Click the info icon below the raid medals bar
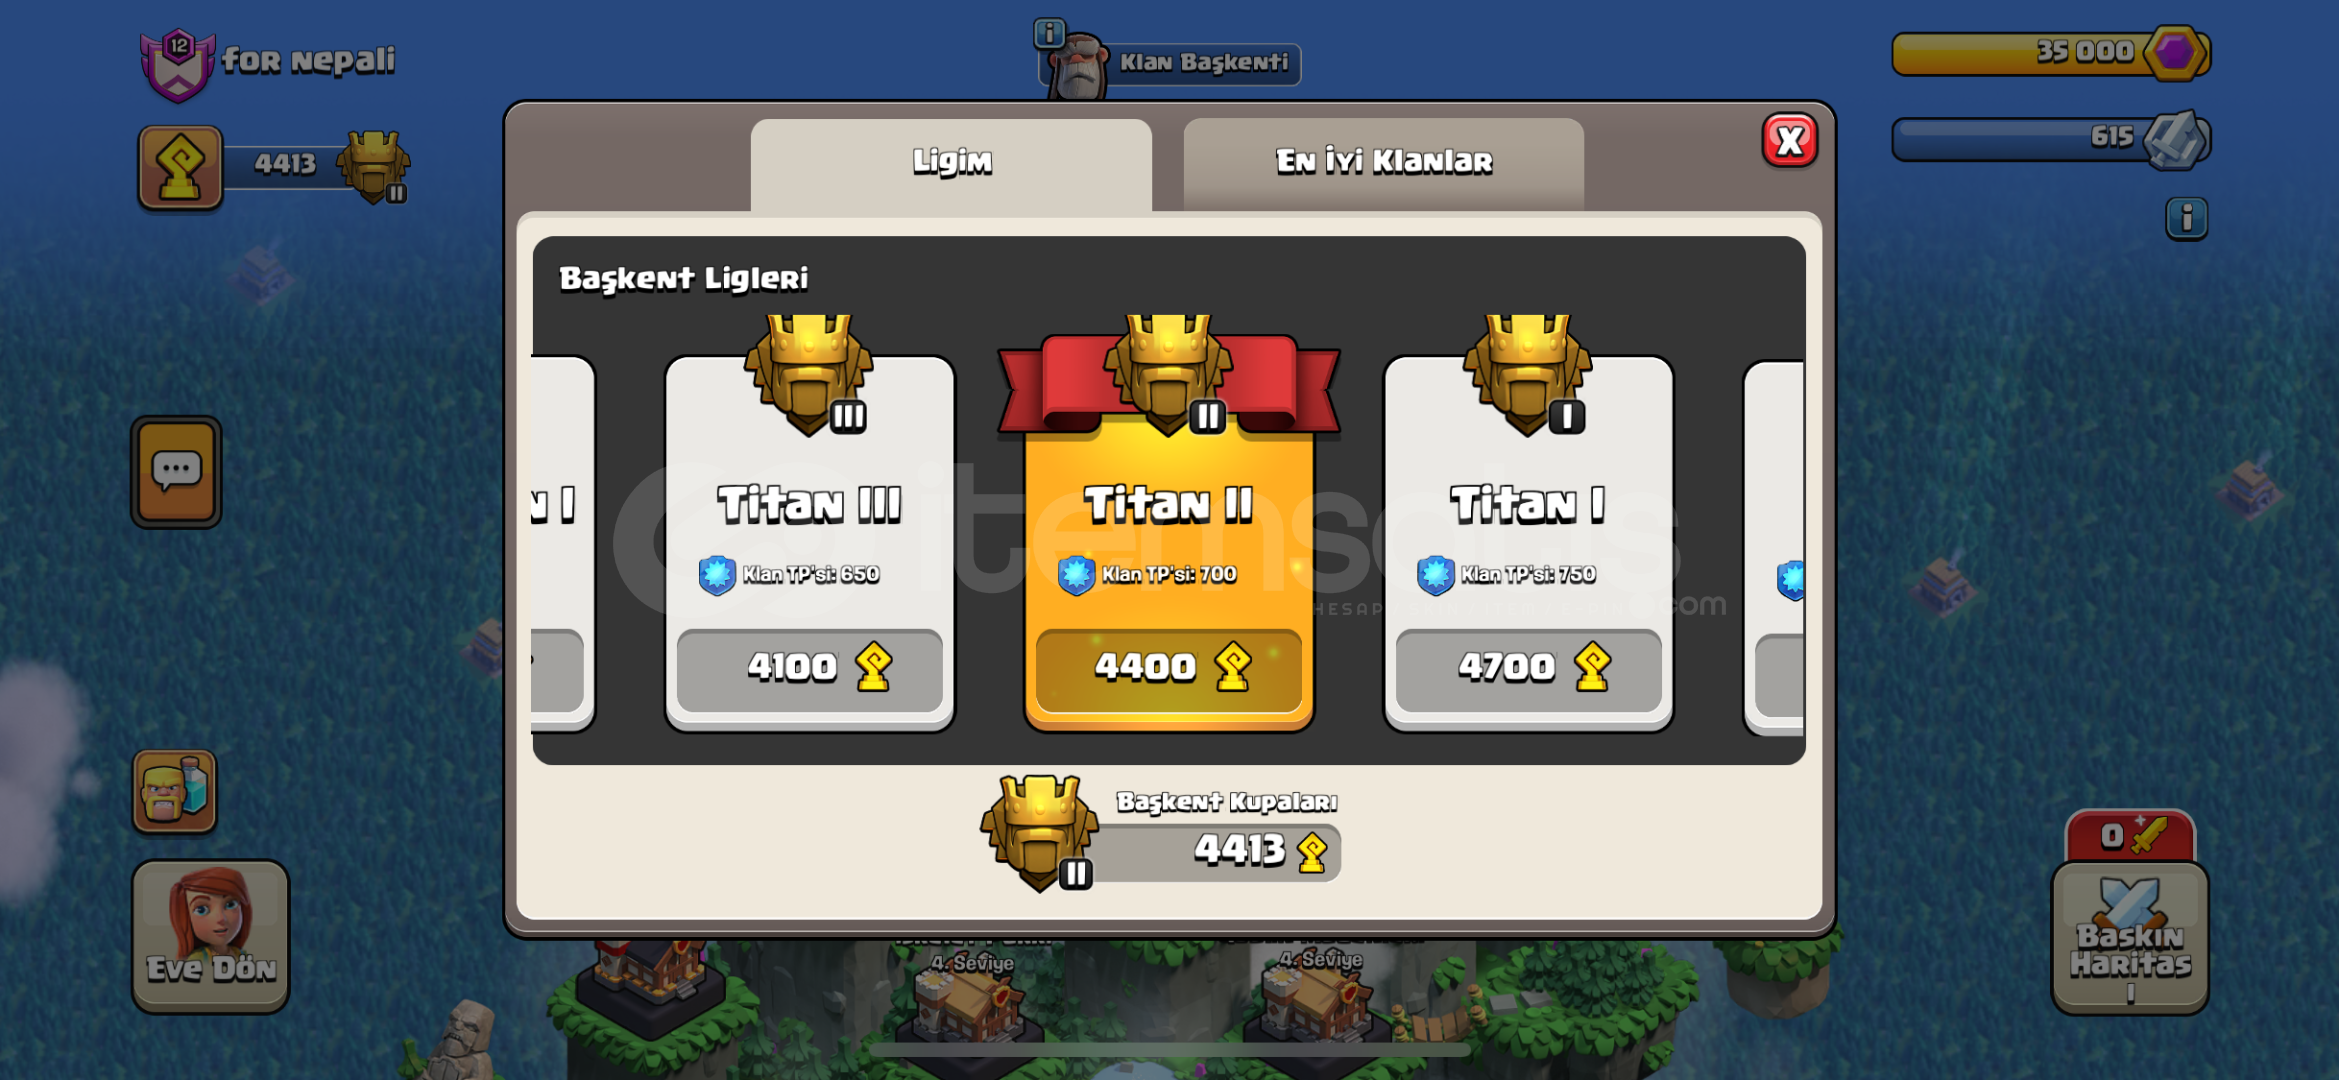The width and height of the screenshot is (2339, 1080). 2186,218
